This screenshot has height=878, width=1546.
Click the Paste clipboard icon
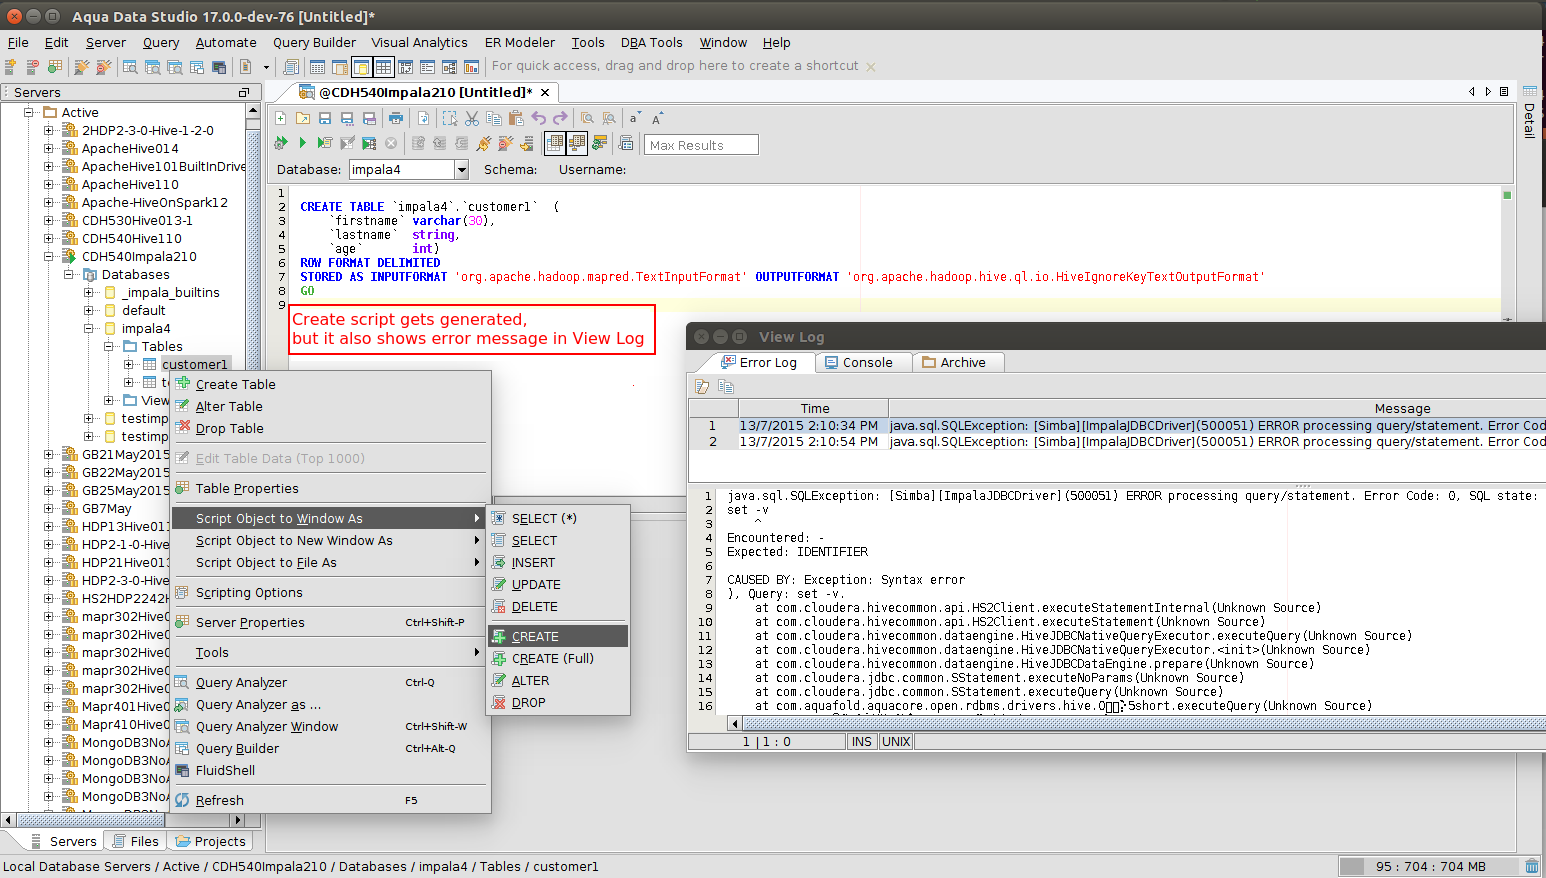516,118
